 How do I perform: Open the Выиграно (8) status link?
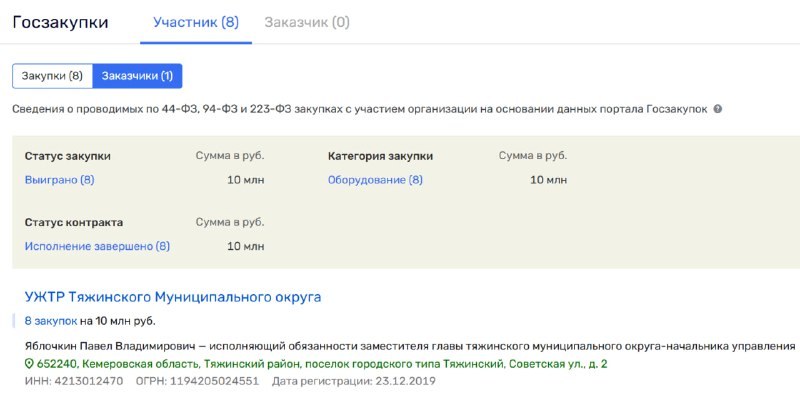(x=60, y=180)
